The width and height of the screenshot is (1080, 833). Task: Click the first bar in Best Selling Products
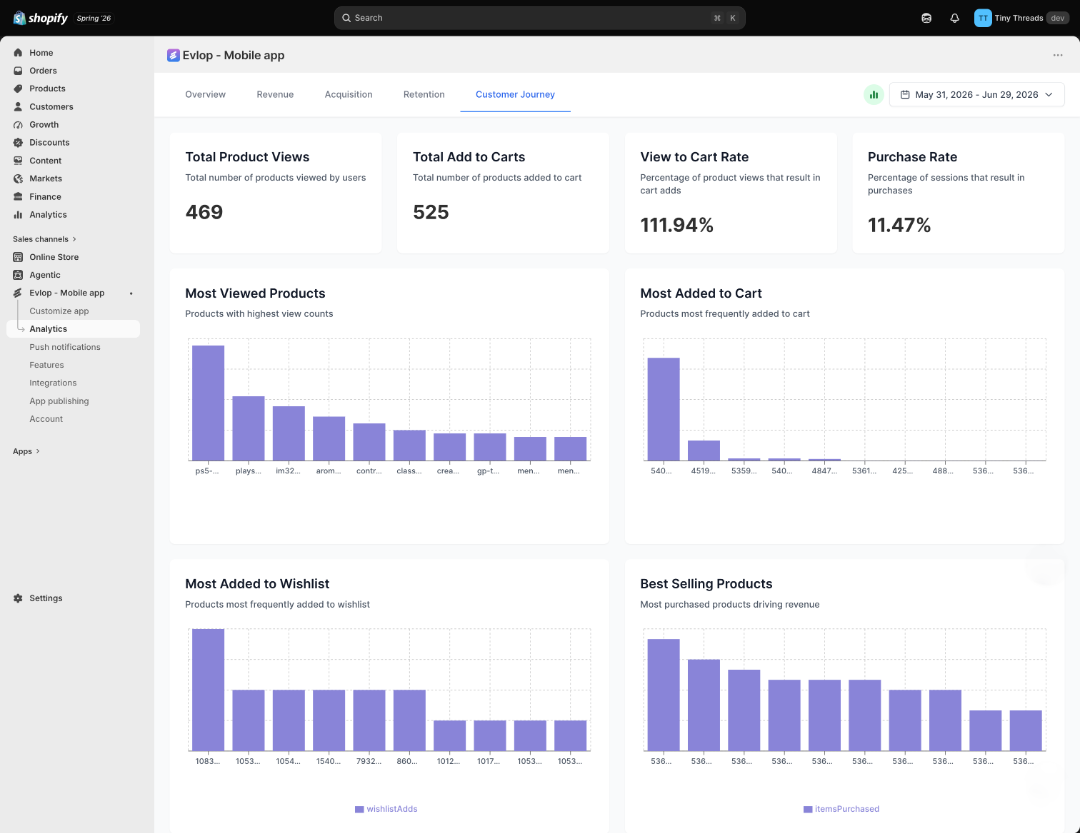coord(663,695)
